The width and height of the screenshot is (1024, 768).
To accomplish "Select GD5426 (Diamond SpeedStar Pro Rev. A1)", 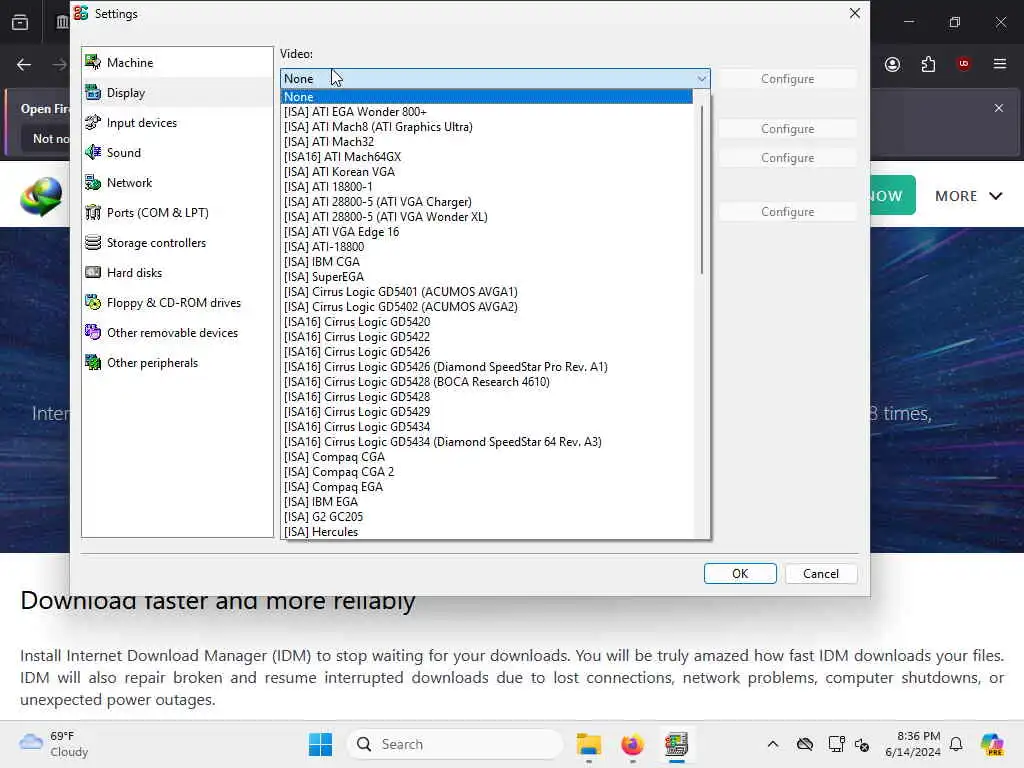I will [487, 367].
